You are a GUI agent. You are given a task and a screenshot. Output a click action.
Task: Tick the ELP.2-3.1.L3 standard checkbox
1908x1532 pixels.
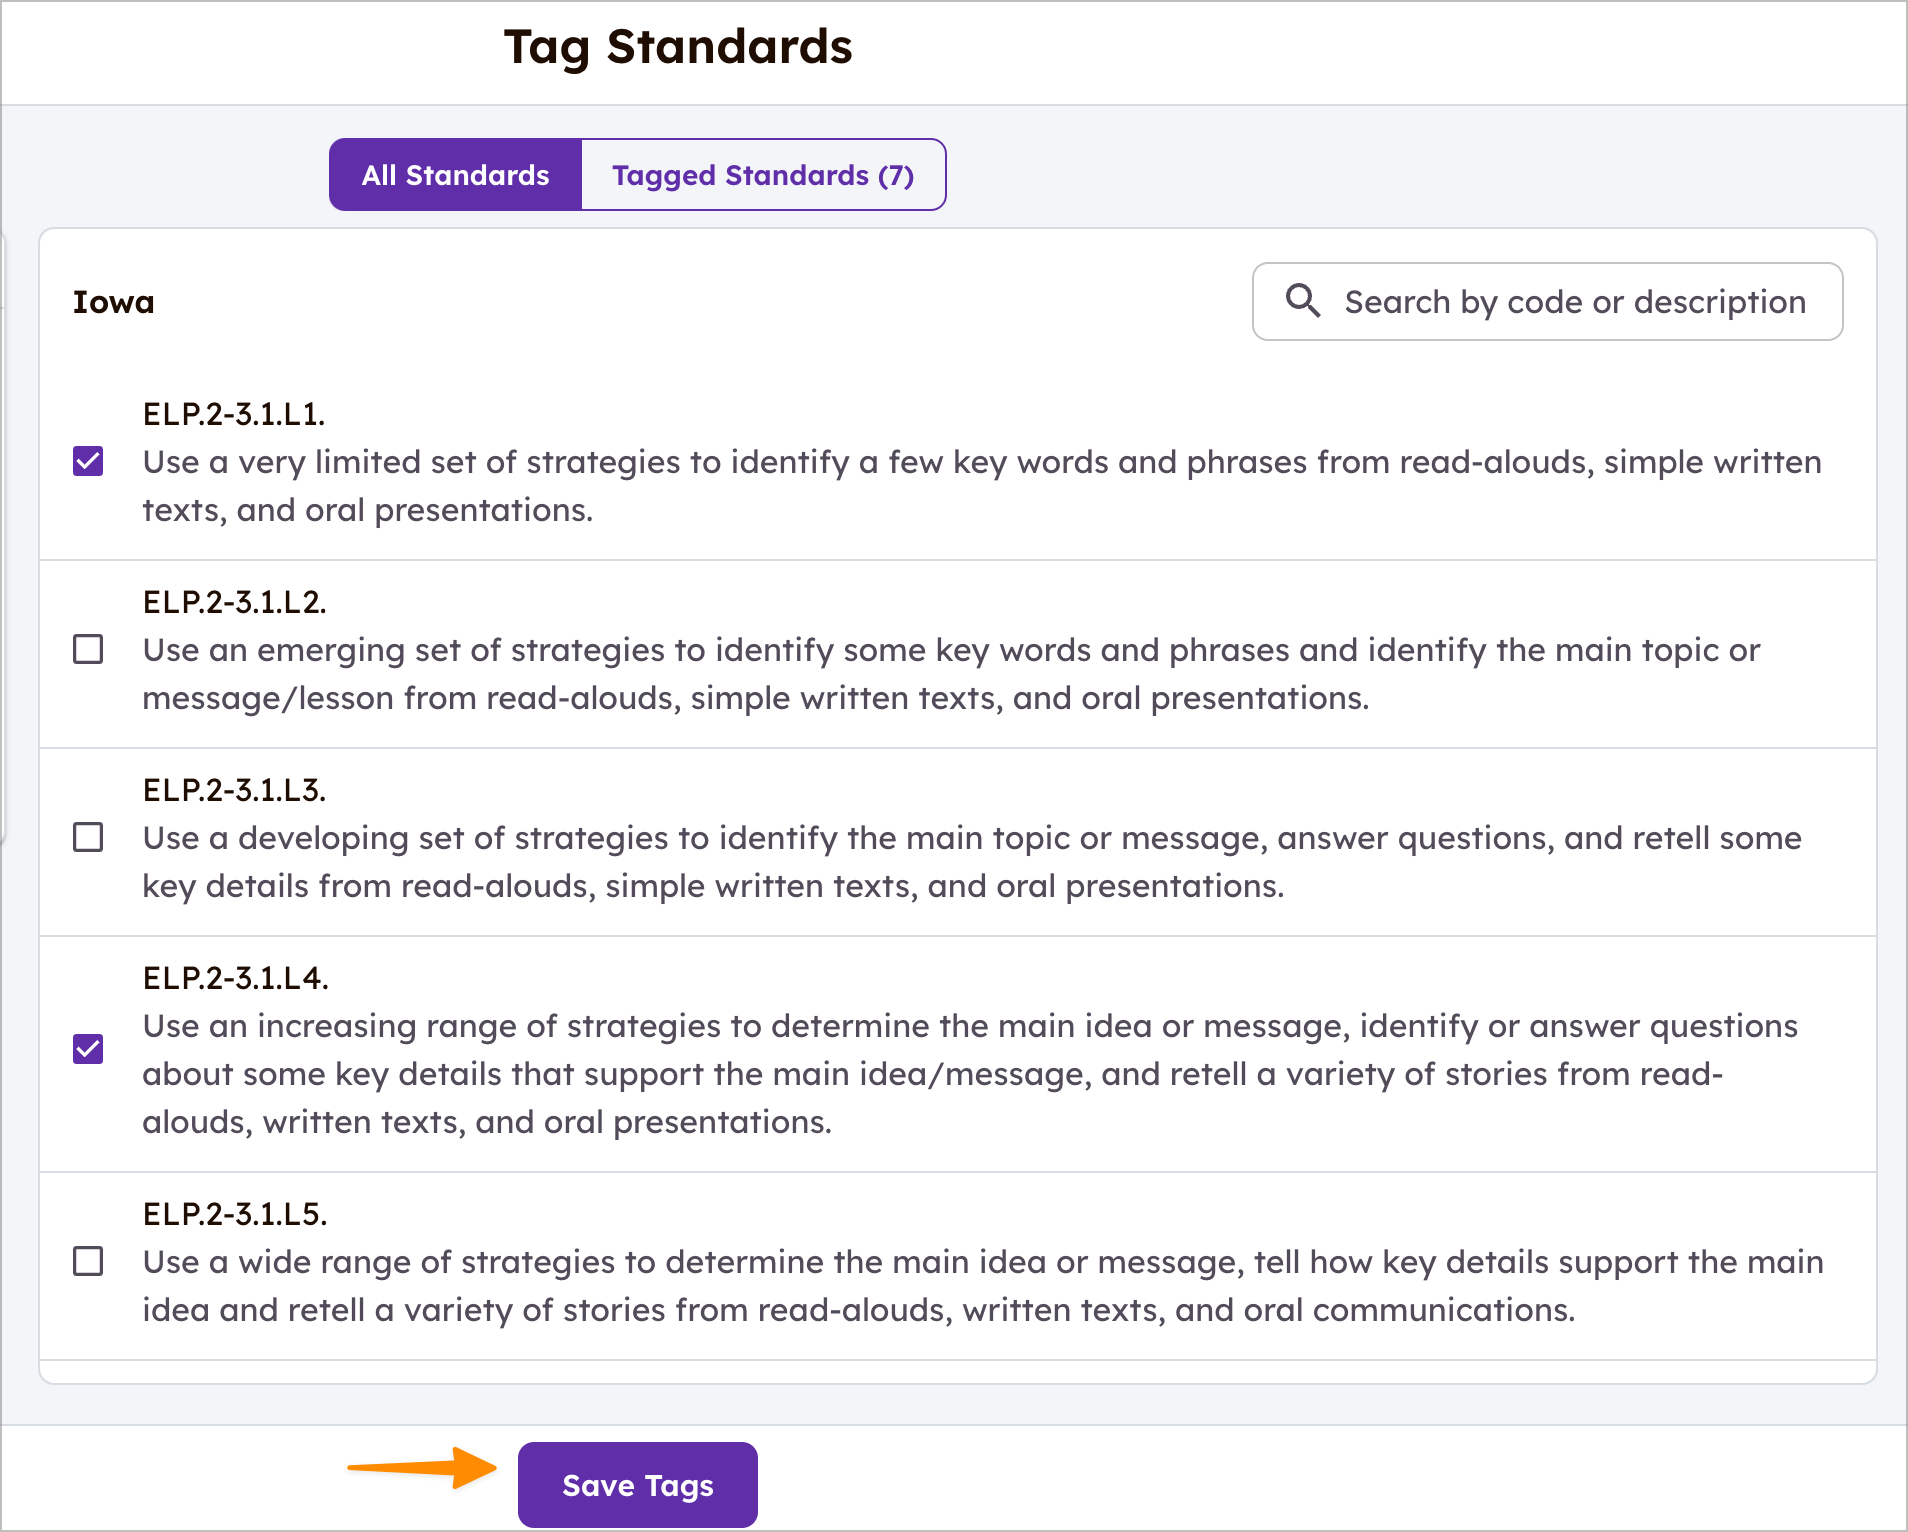point(88,837)
